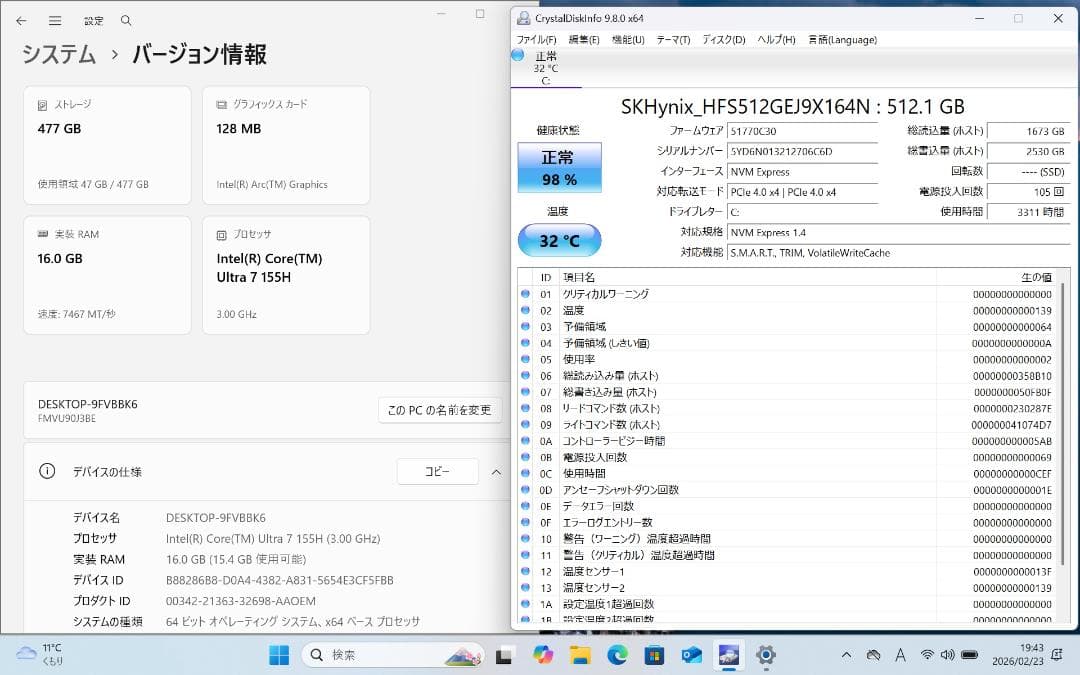Select the 0A コントローラービジー時間 row
1080x675 pixels.
tap(787, 441)
